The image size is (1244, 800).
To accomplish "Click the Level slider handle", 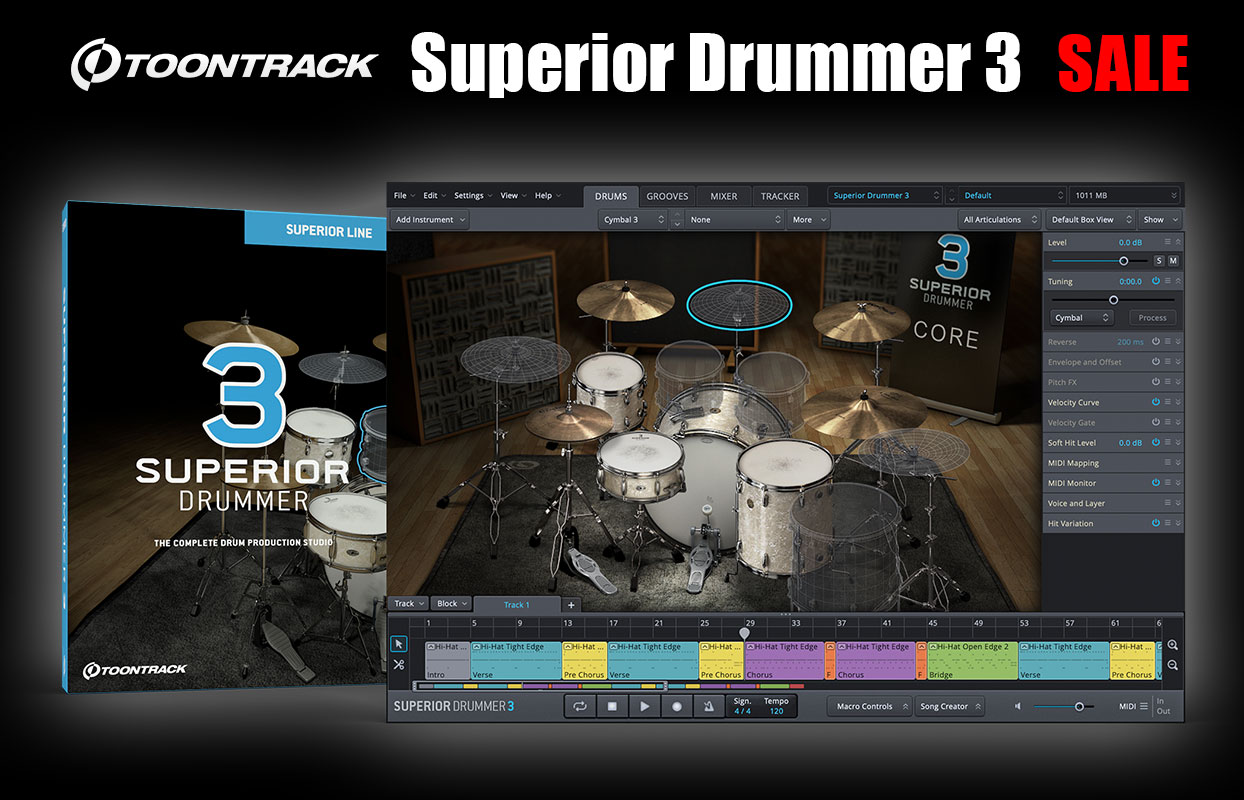I will coord(1124,260).
